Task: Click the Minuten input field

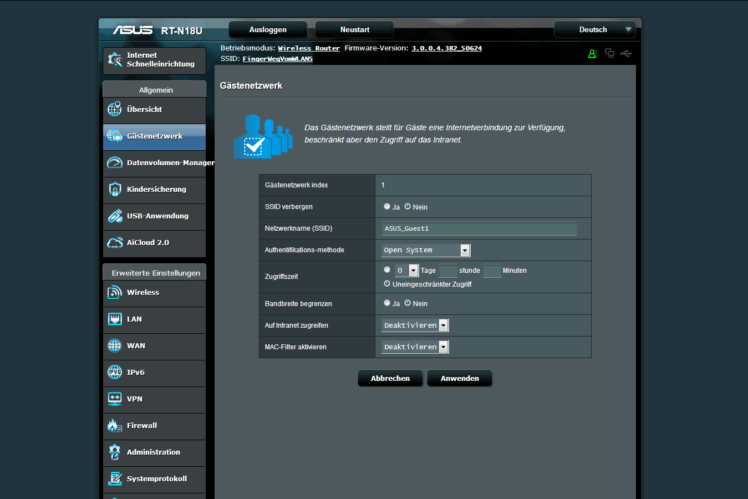Action: coord(492,271)
